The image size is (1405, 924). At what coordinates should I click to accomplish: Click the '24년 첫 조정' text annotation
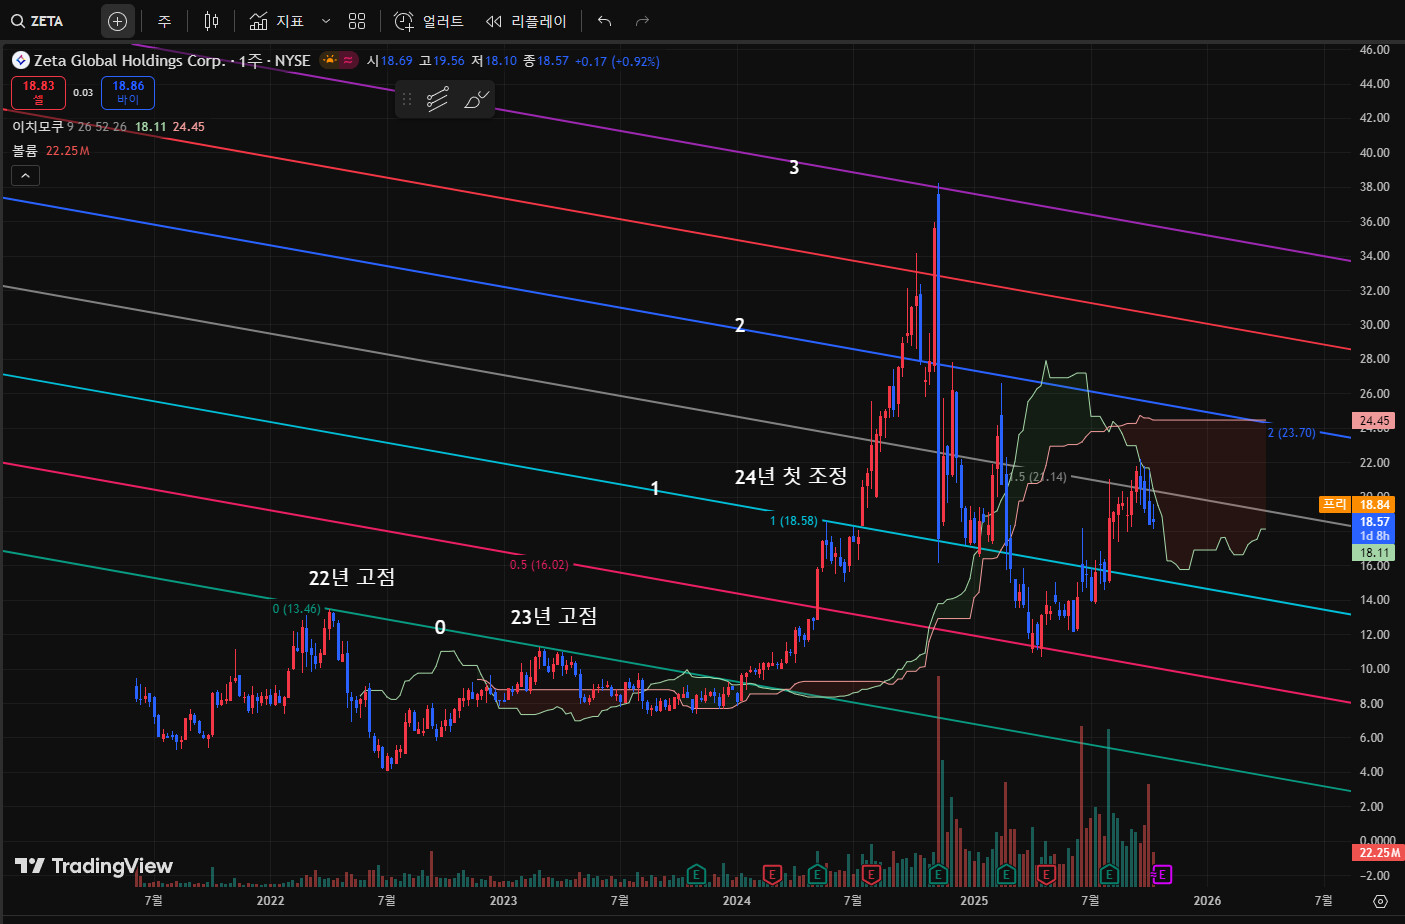[791, 476]
